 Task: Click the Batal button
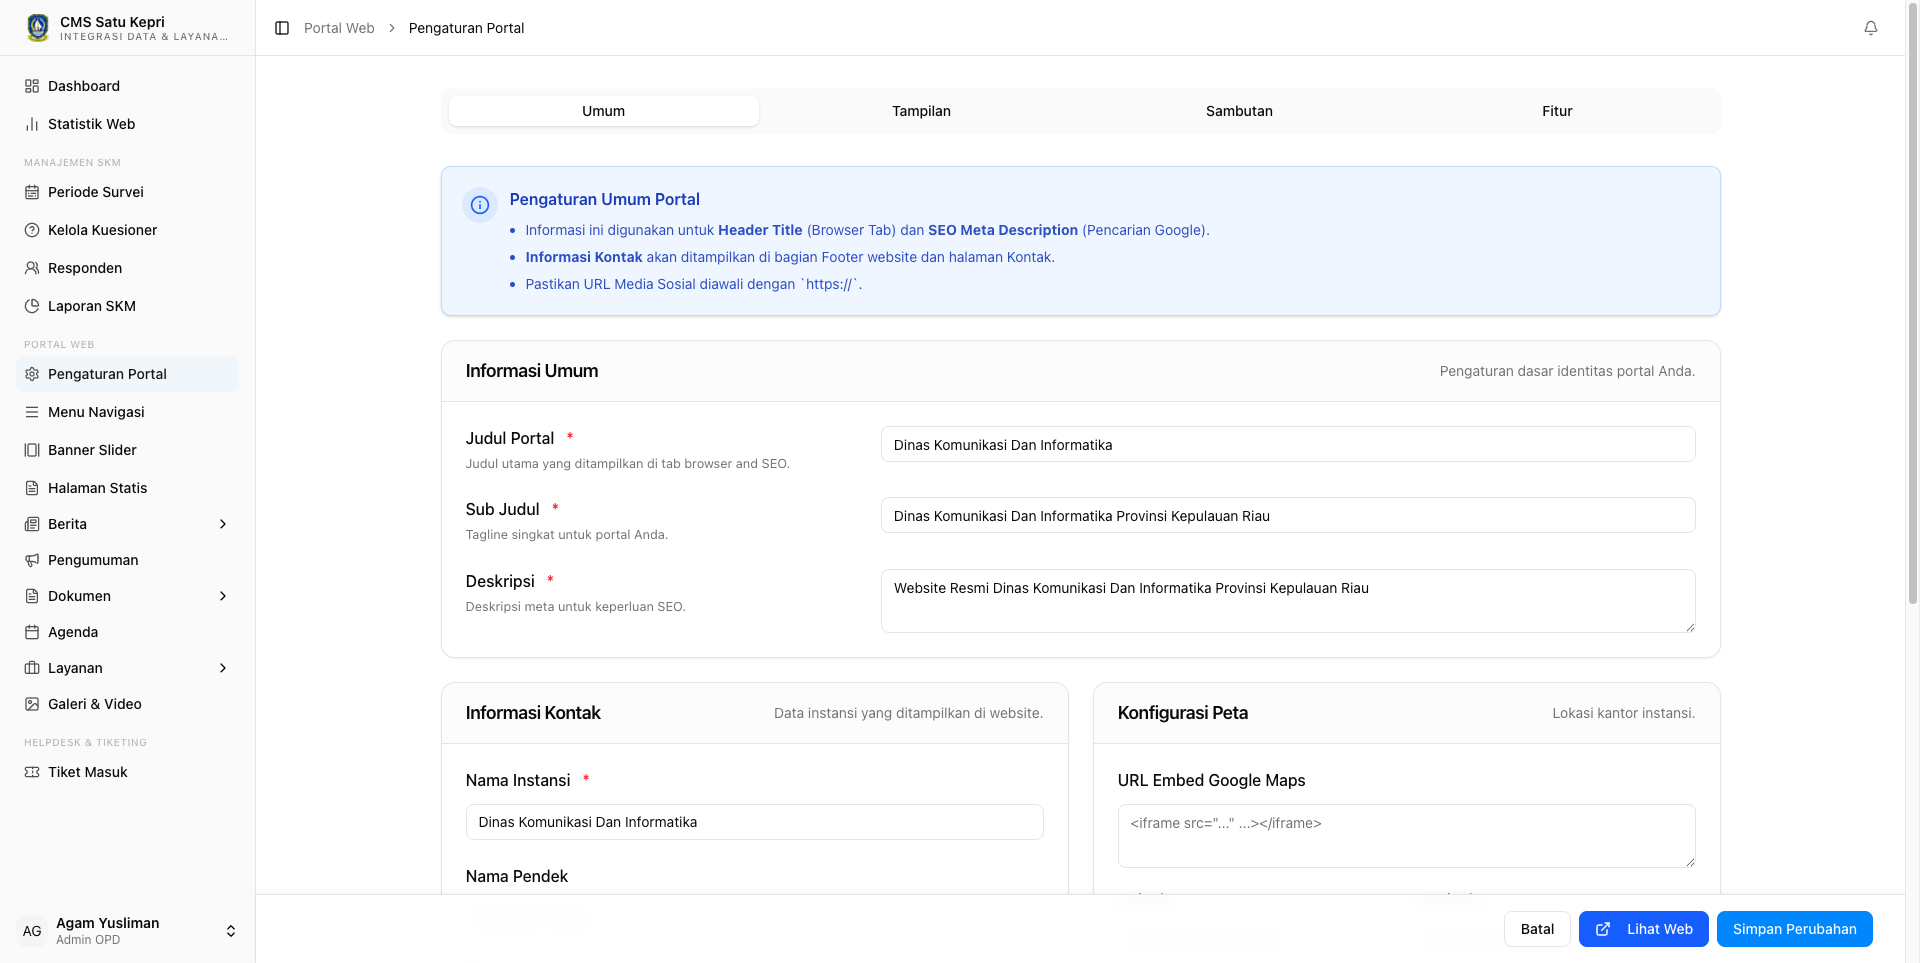(1537, 929)
